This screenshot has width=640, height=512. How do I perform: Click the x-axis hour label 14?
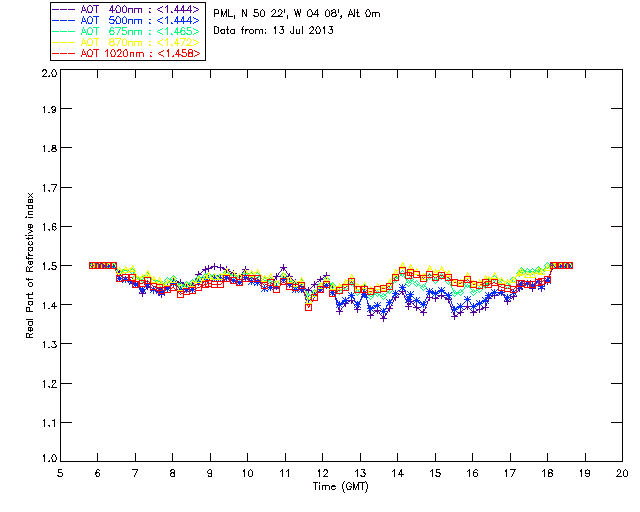[x=398, y=473]
